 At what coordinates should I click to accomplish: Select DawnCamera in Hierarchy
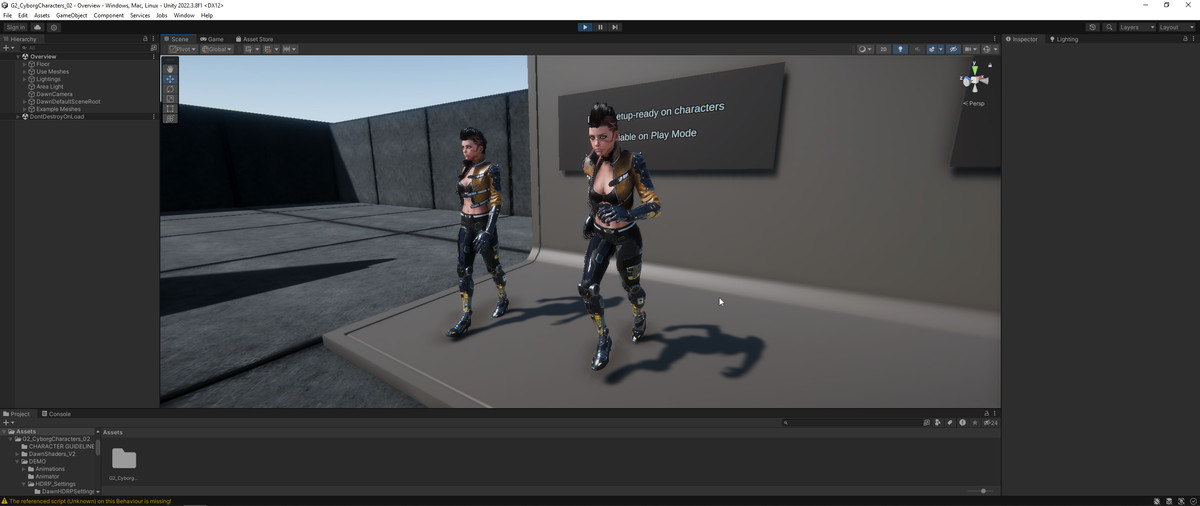click(54, 94)
